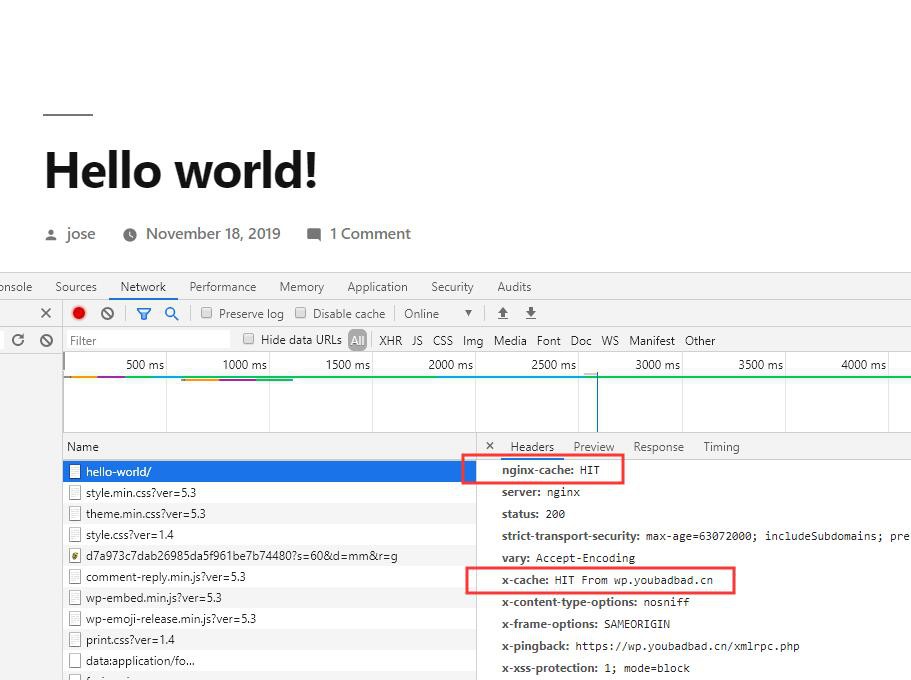The height and width of the screenshot is (680, 911).
Task: Switch to the Performance tab
Action: pos(222,287)
